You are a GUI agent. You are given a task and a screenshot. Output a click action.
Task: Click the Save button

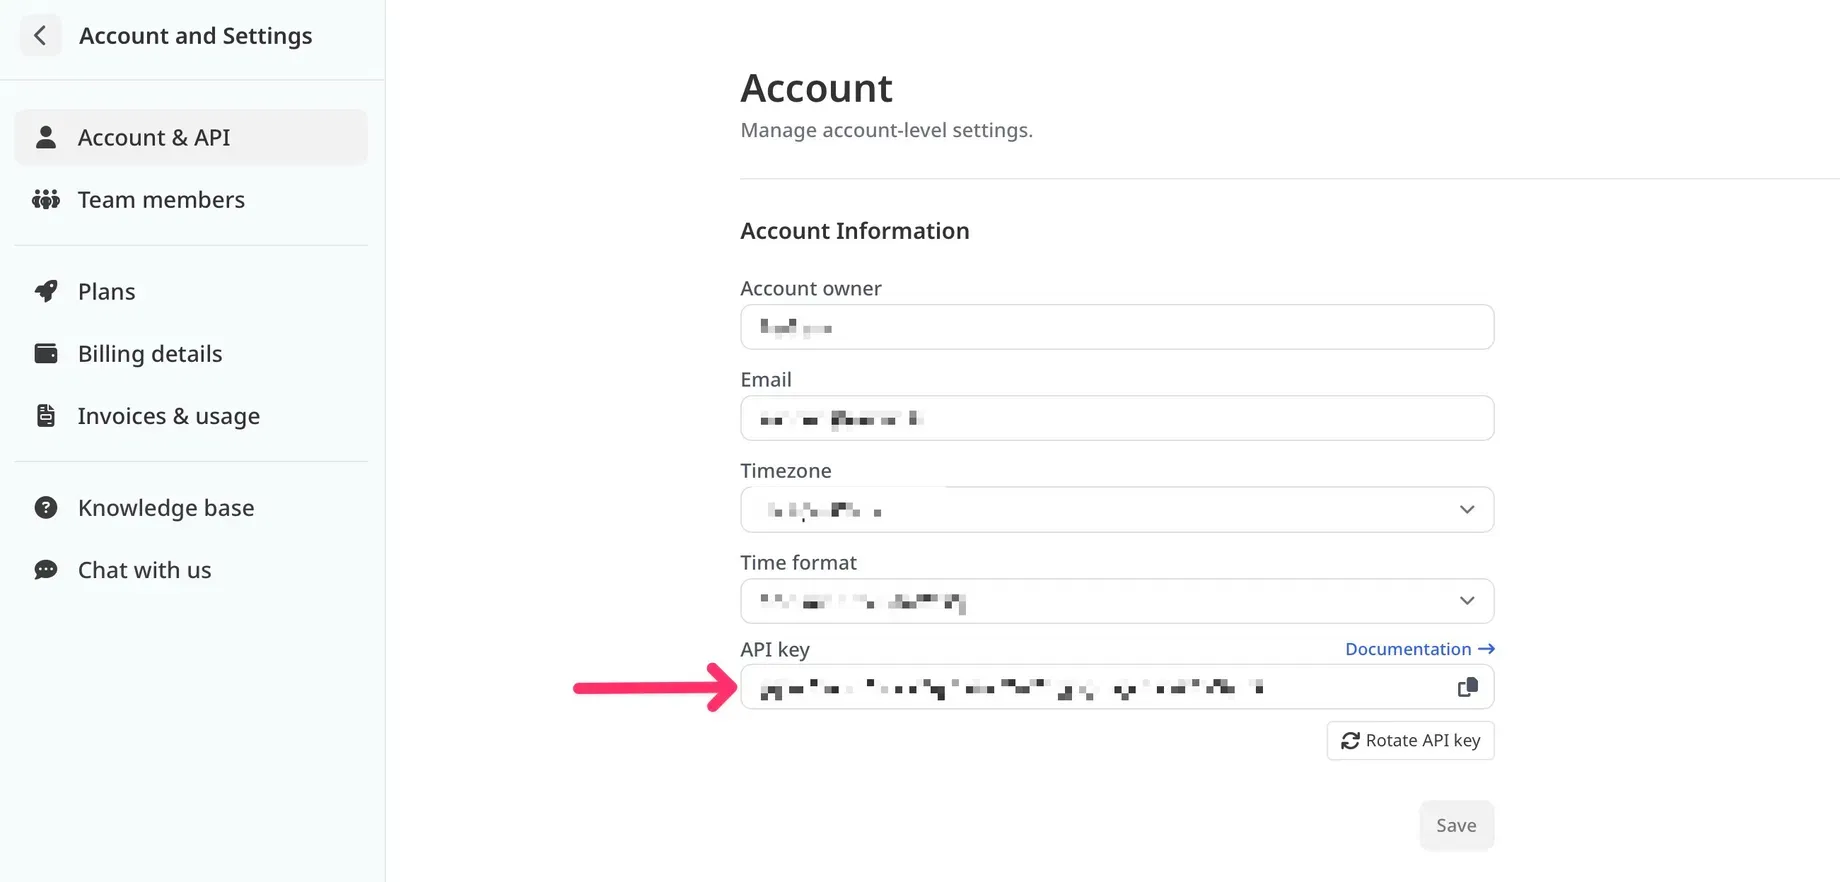[1456, 826]
